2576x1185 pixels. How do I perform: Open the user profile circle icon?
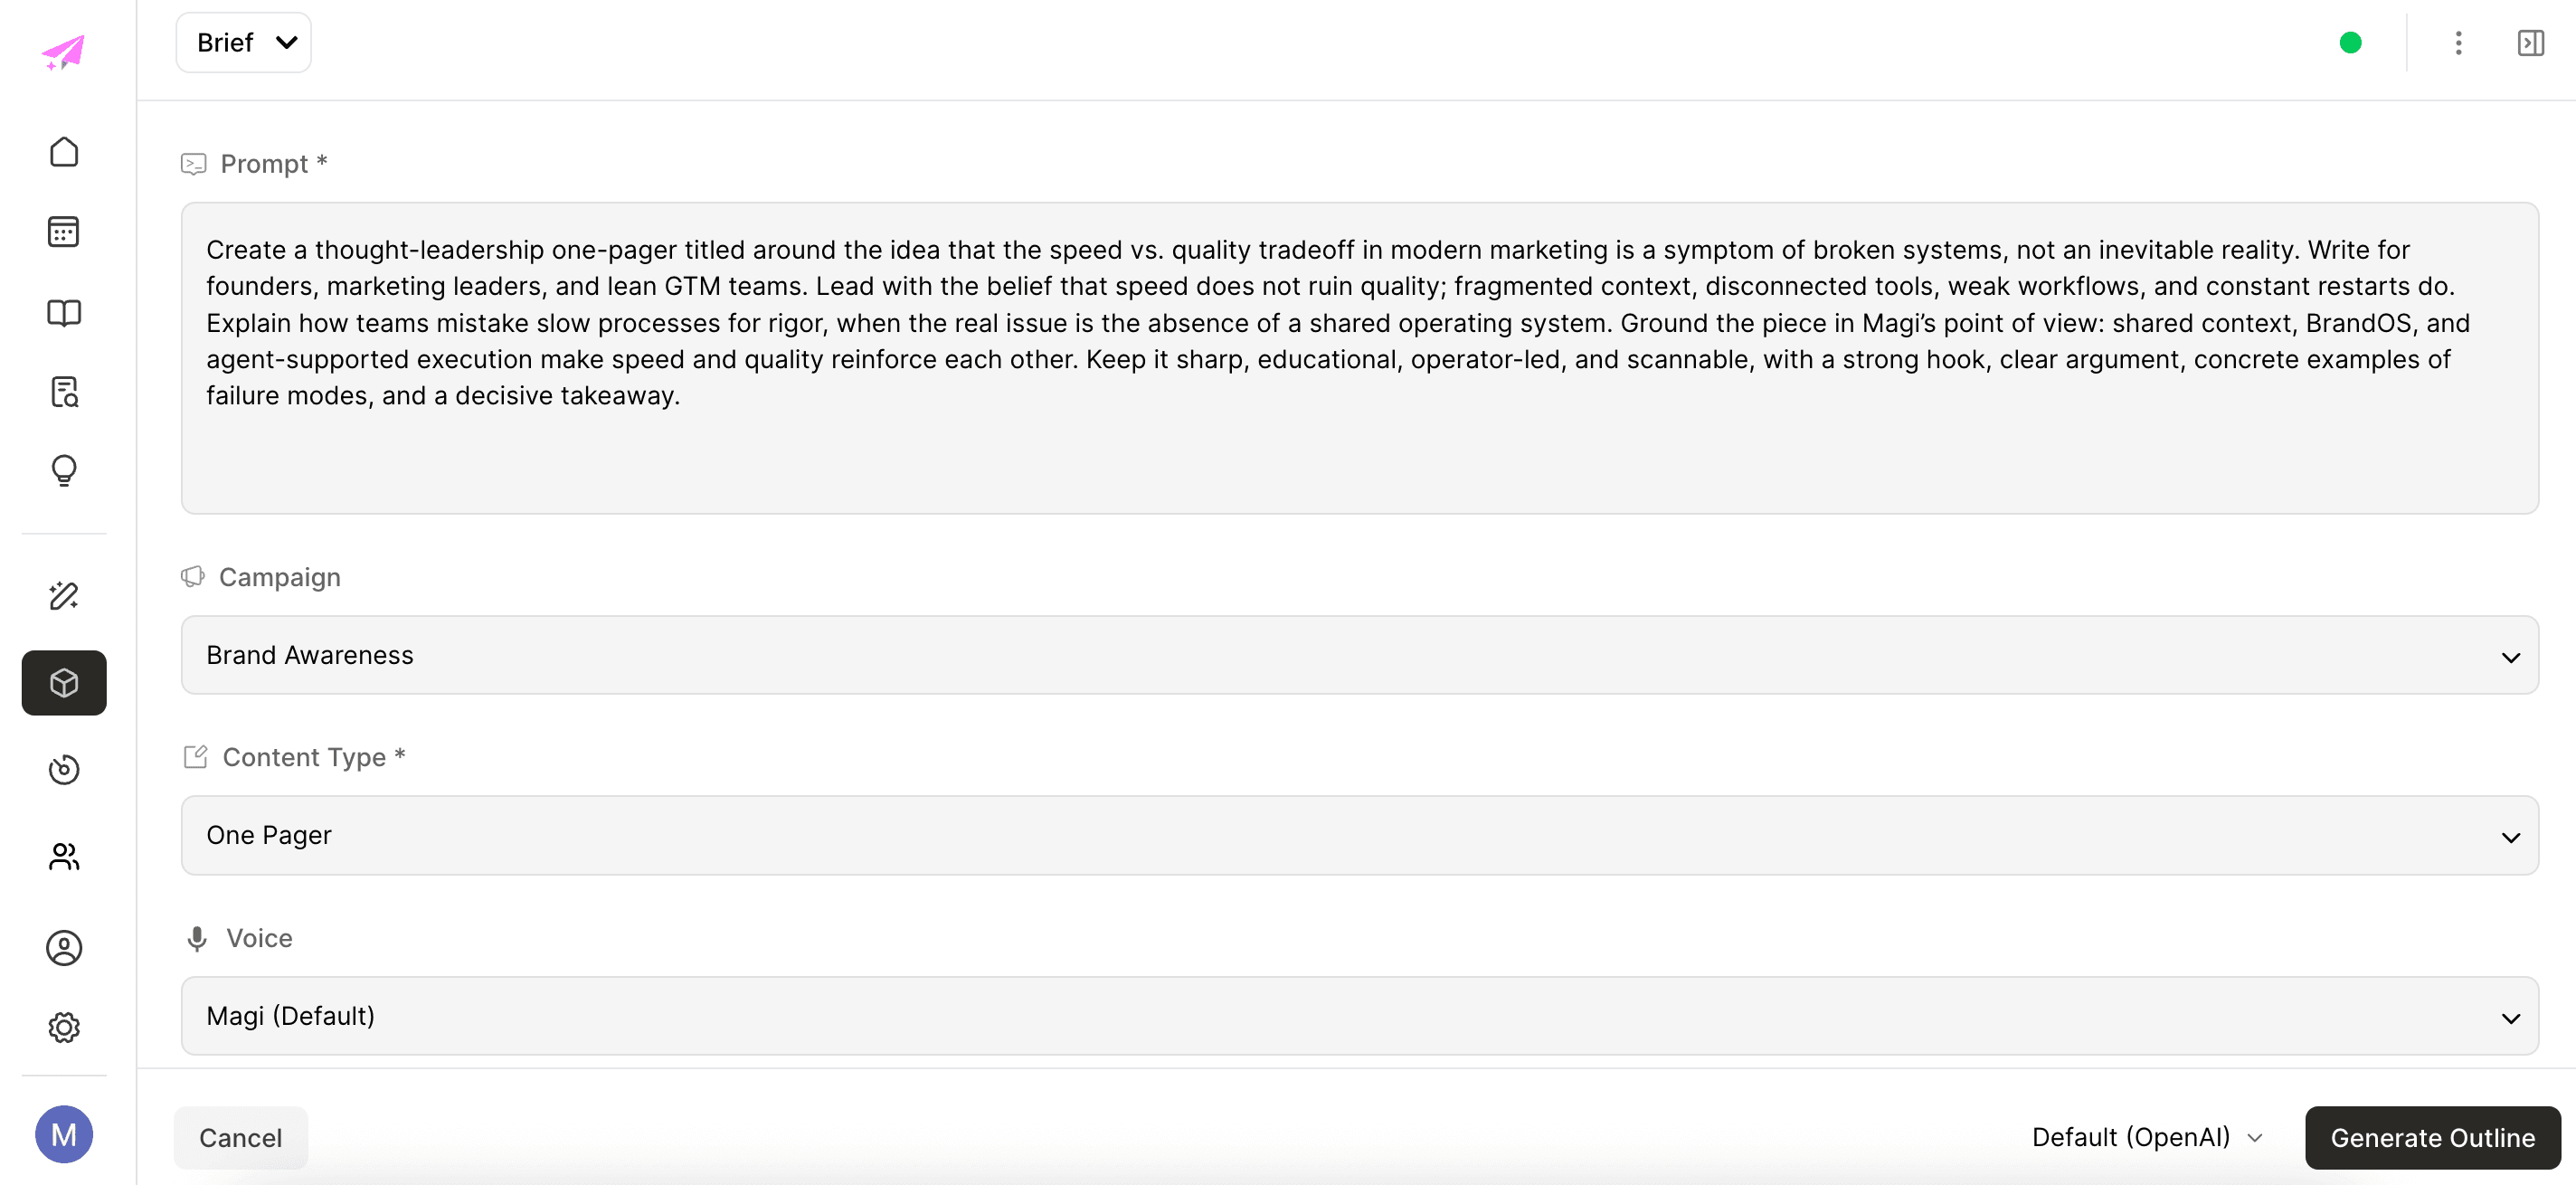[64, 947]
